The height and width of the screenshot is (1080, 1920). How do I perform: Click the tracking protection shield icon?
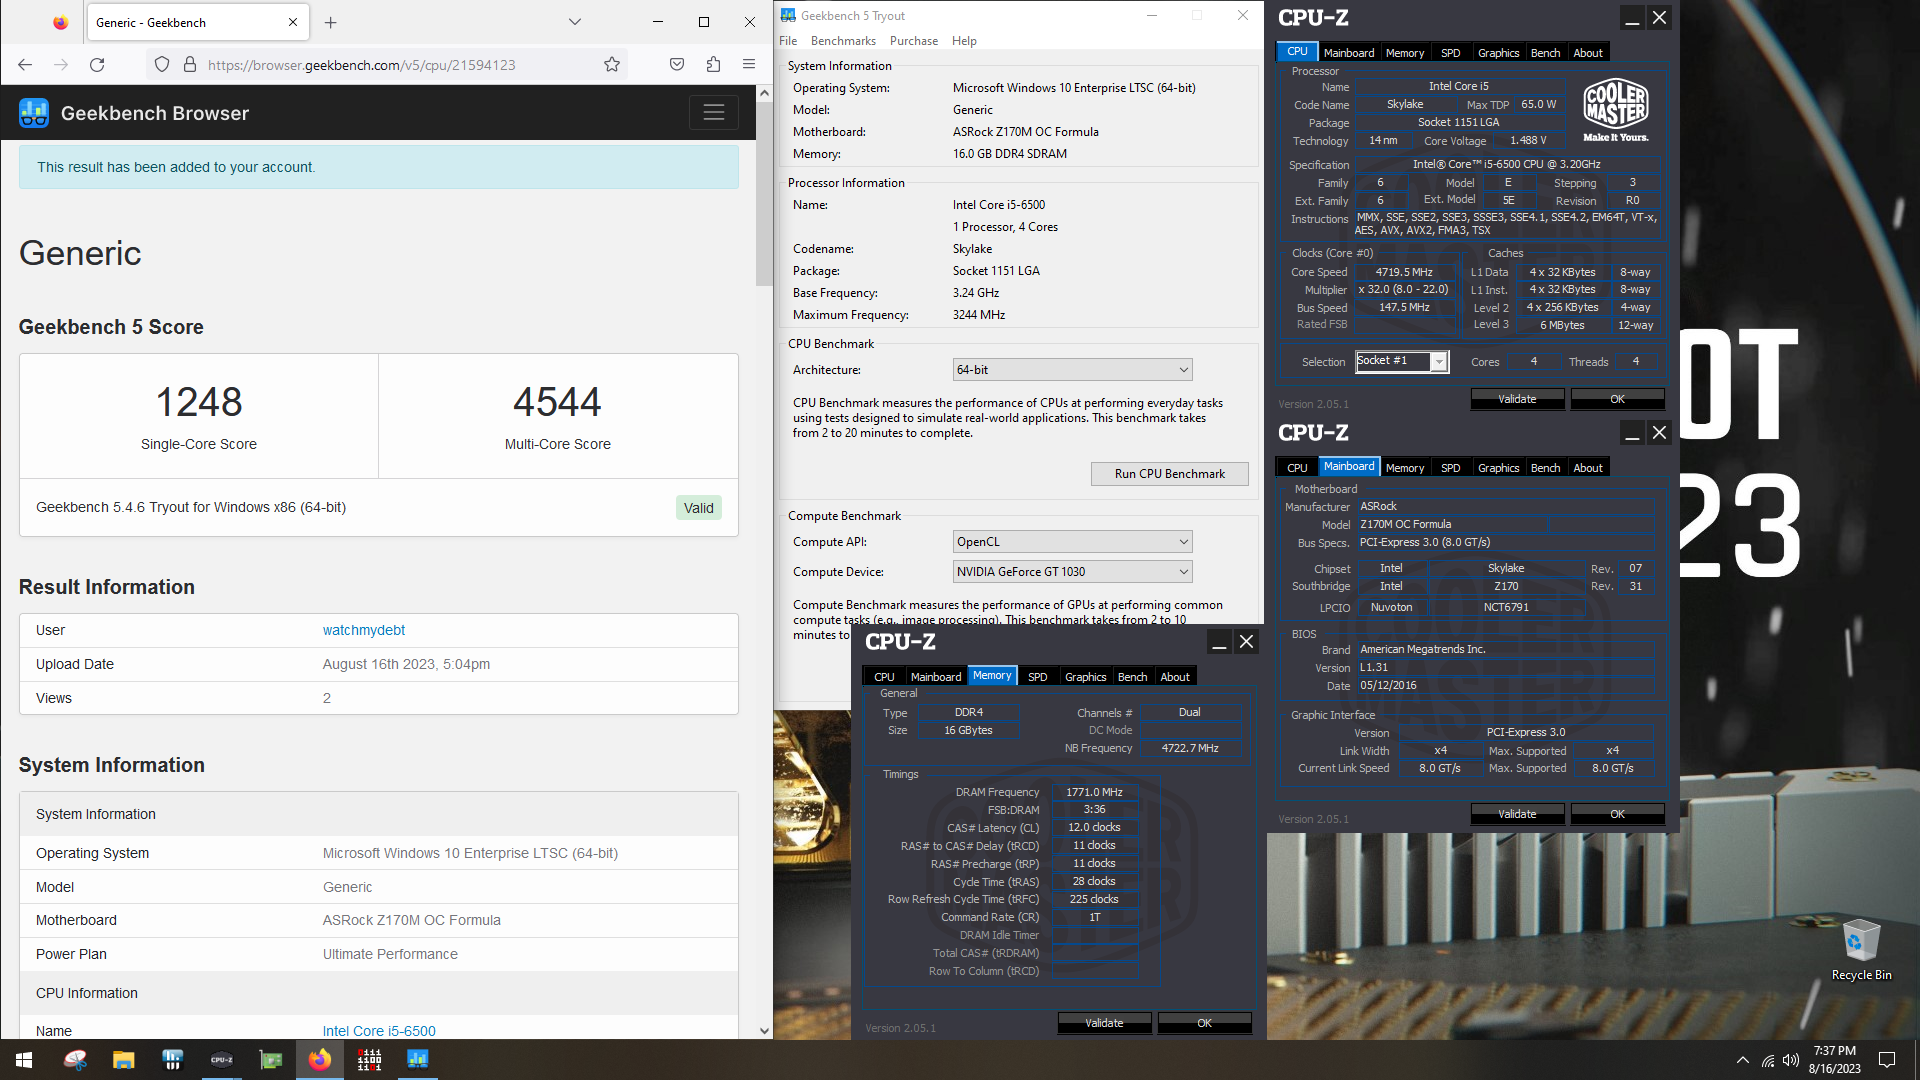[x=162, y=65]
